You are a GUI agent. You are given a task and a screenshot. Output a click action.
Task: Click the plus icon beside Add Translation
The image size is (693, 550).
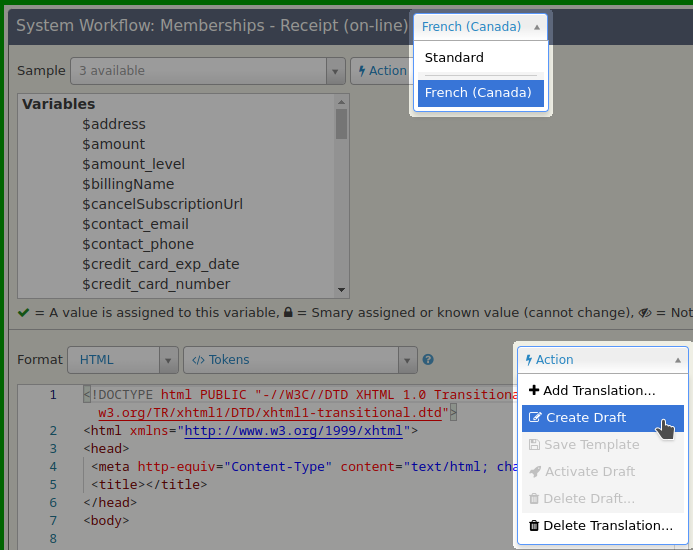(534, 391)
